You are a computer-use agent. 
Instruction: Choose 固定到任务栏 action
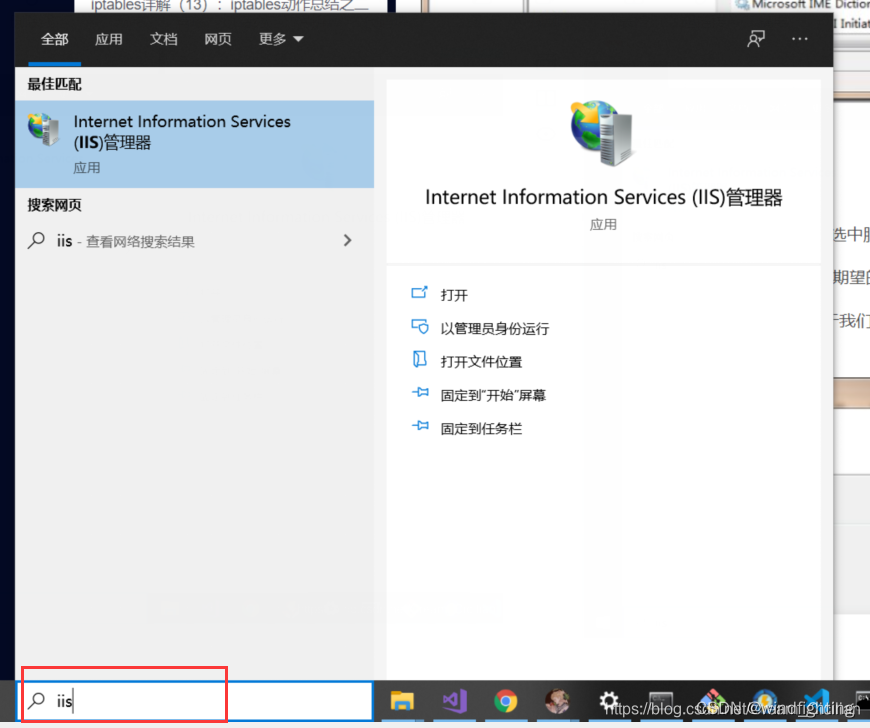pyautogui.click(x=481, y=428)
